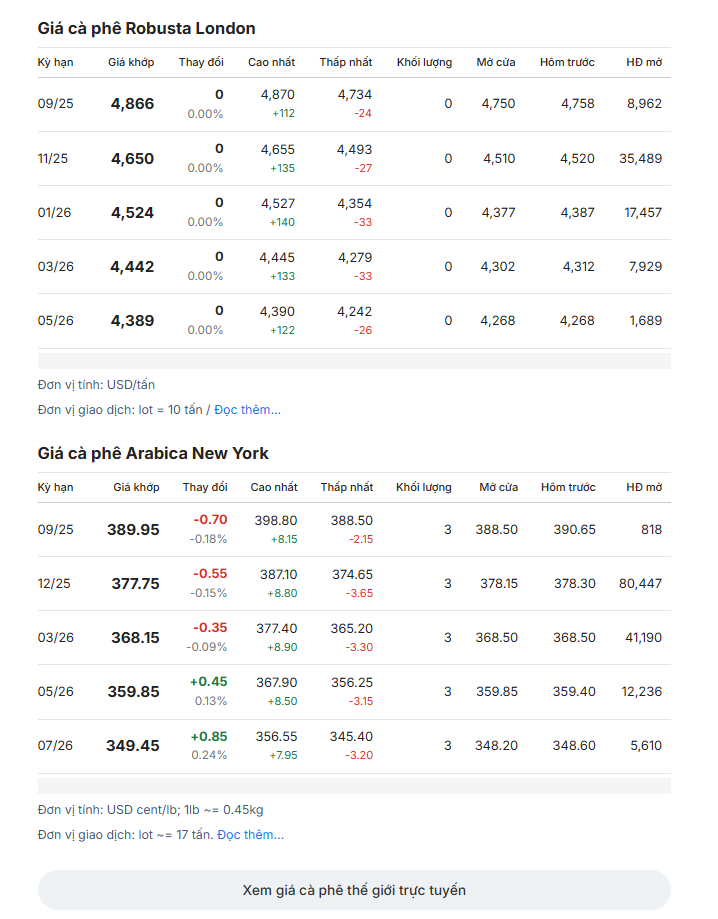The width and height of the screenshot is (718, 919).
Task: Click Arabica change value -0.35
Action: (210, 627)
